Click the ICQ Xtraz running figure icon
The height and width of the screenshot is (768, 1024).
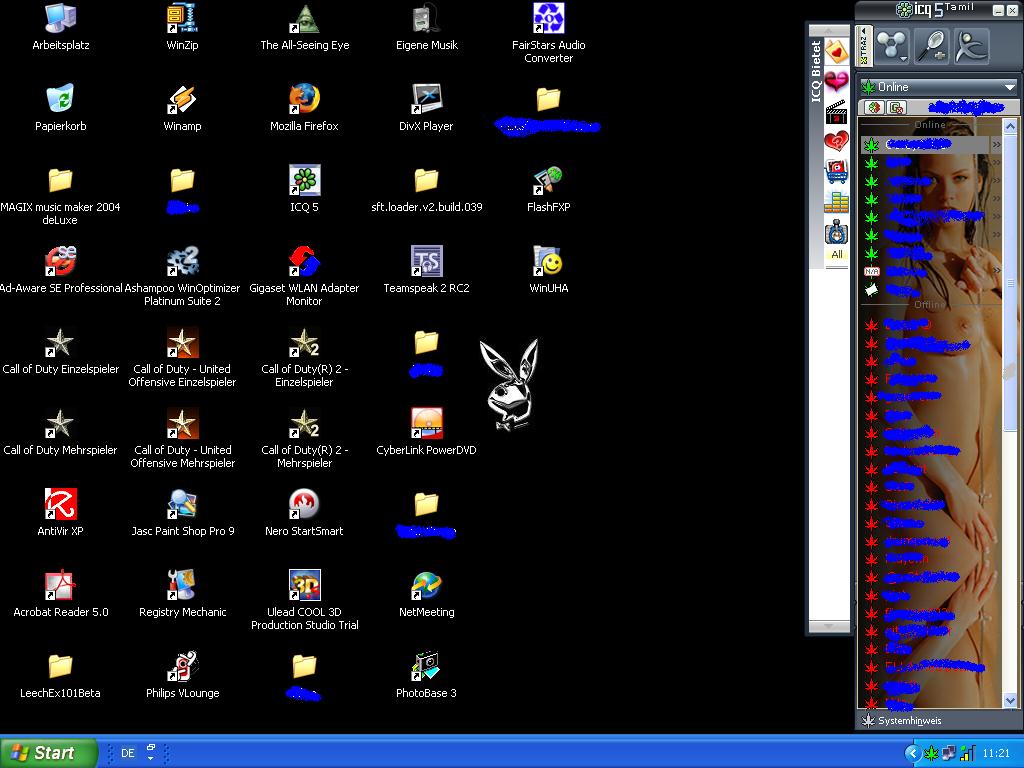970,46
